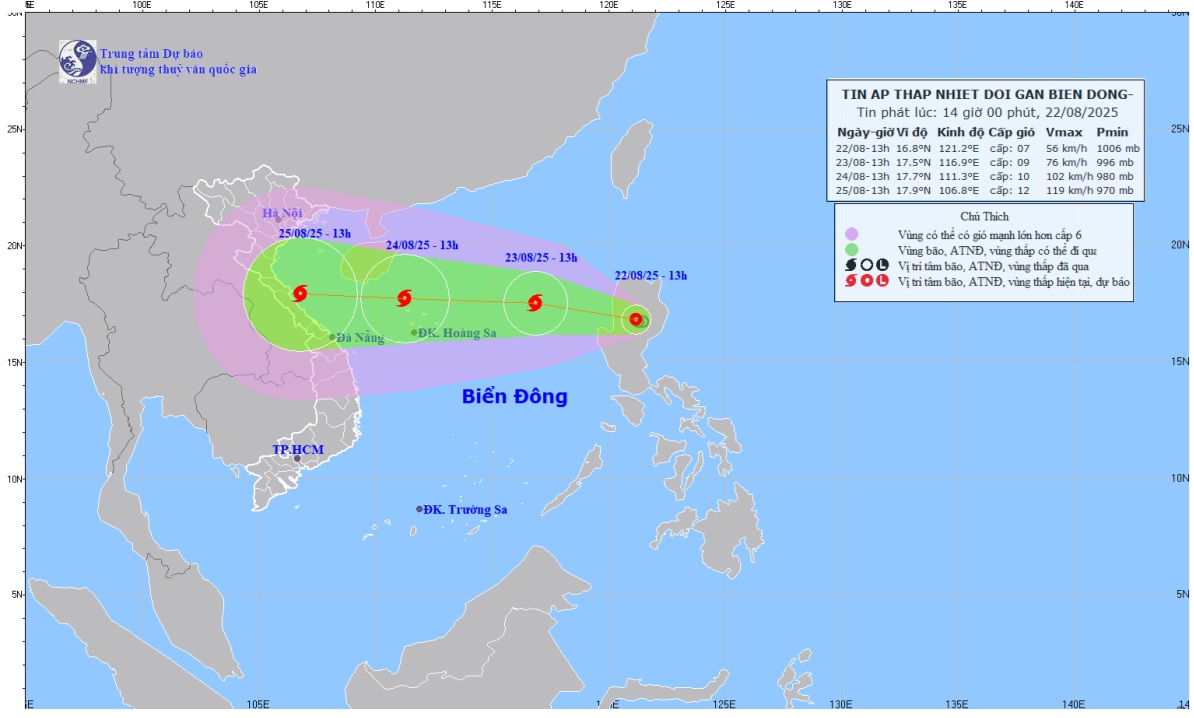Screen dimensions: 1194x718
Task: Click the '110E' top longitude axis label
Action: click(x=374, y=5)
